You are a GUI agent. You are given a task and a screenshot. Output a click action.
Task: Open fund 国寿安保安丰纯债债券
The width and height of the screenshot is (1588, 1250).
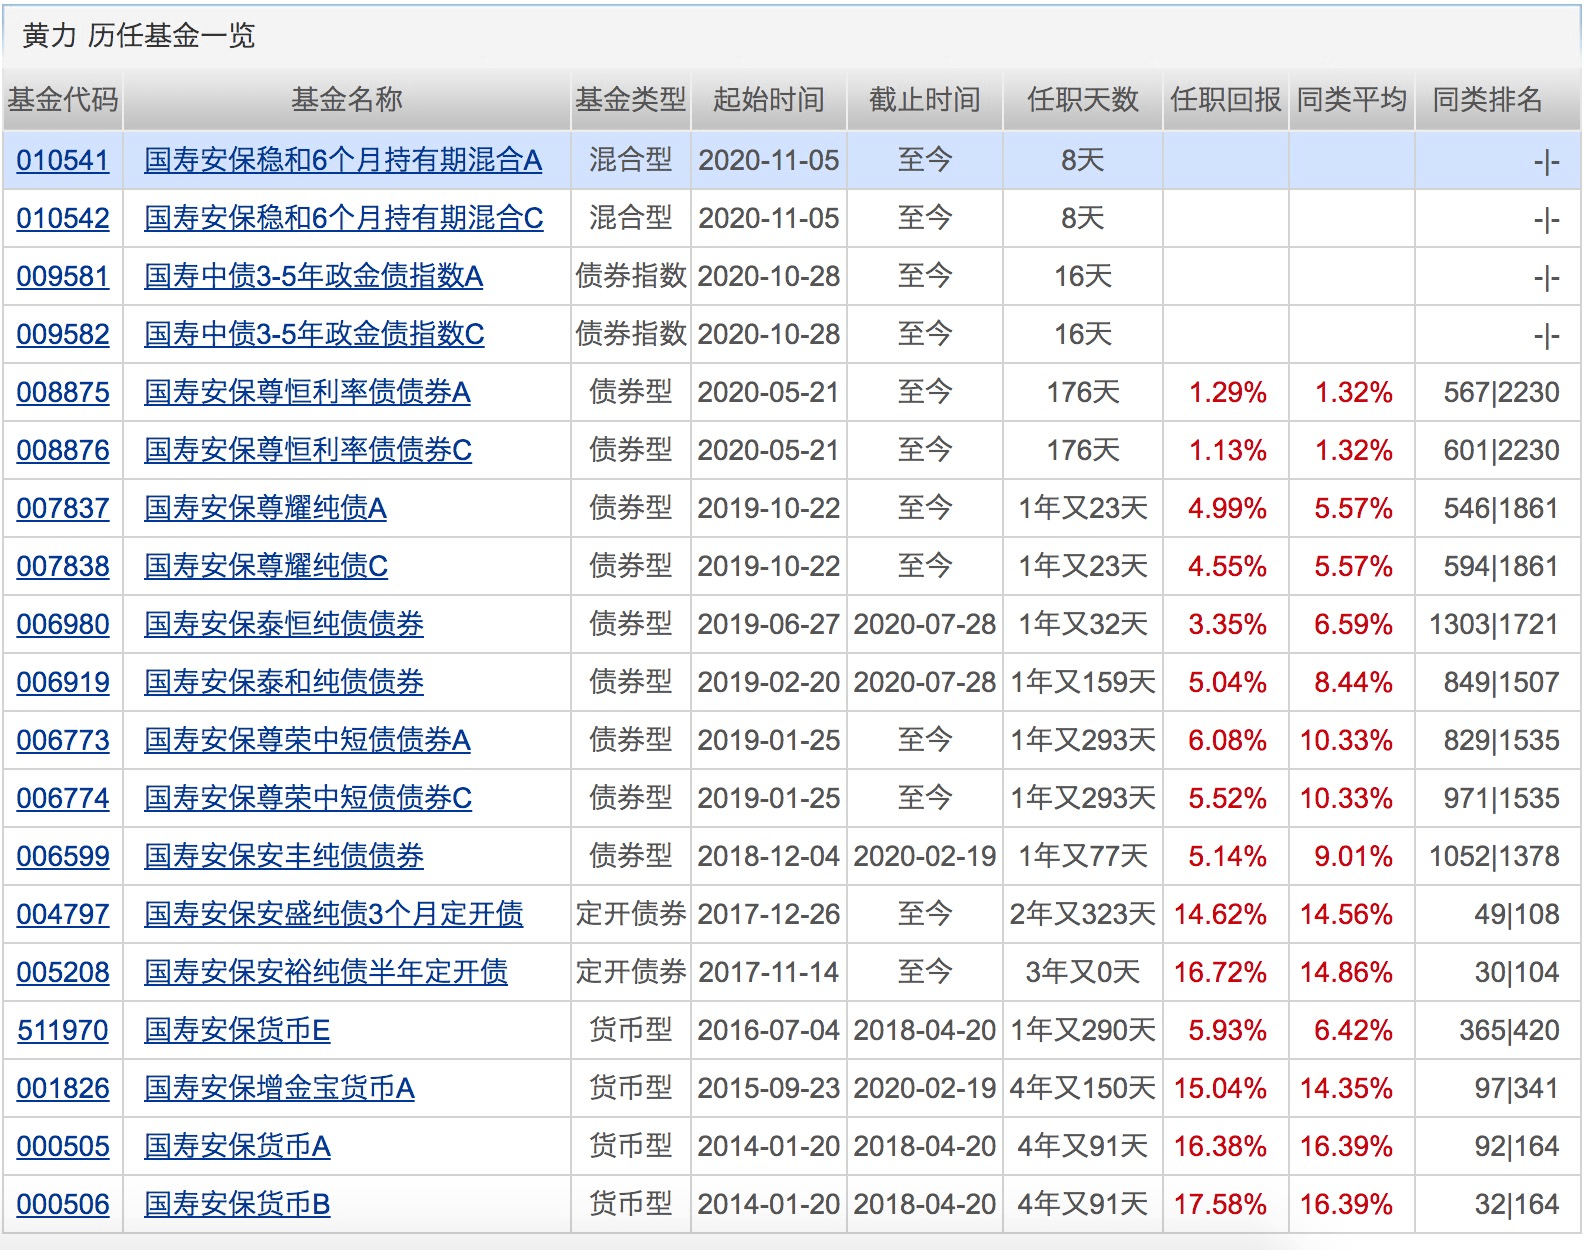[284, 856]
